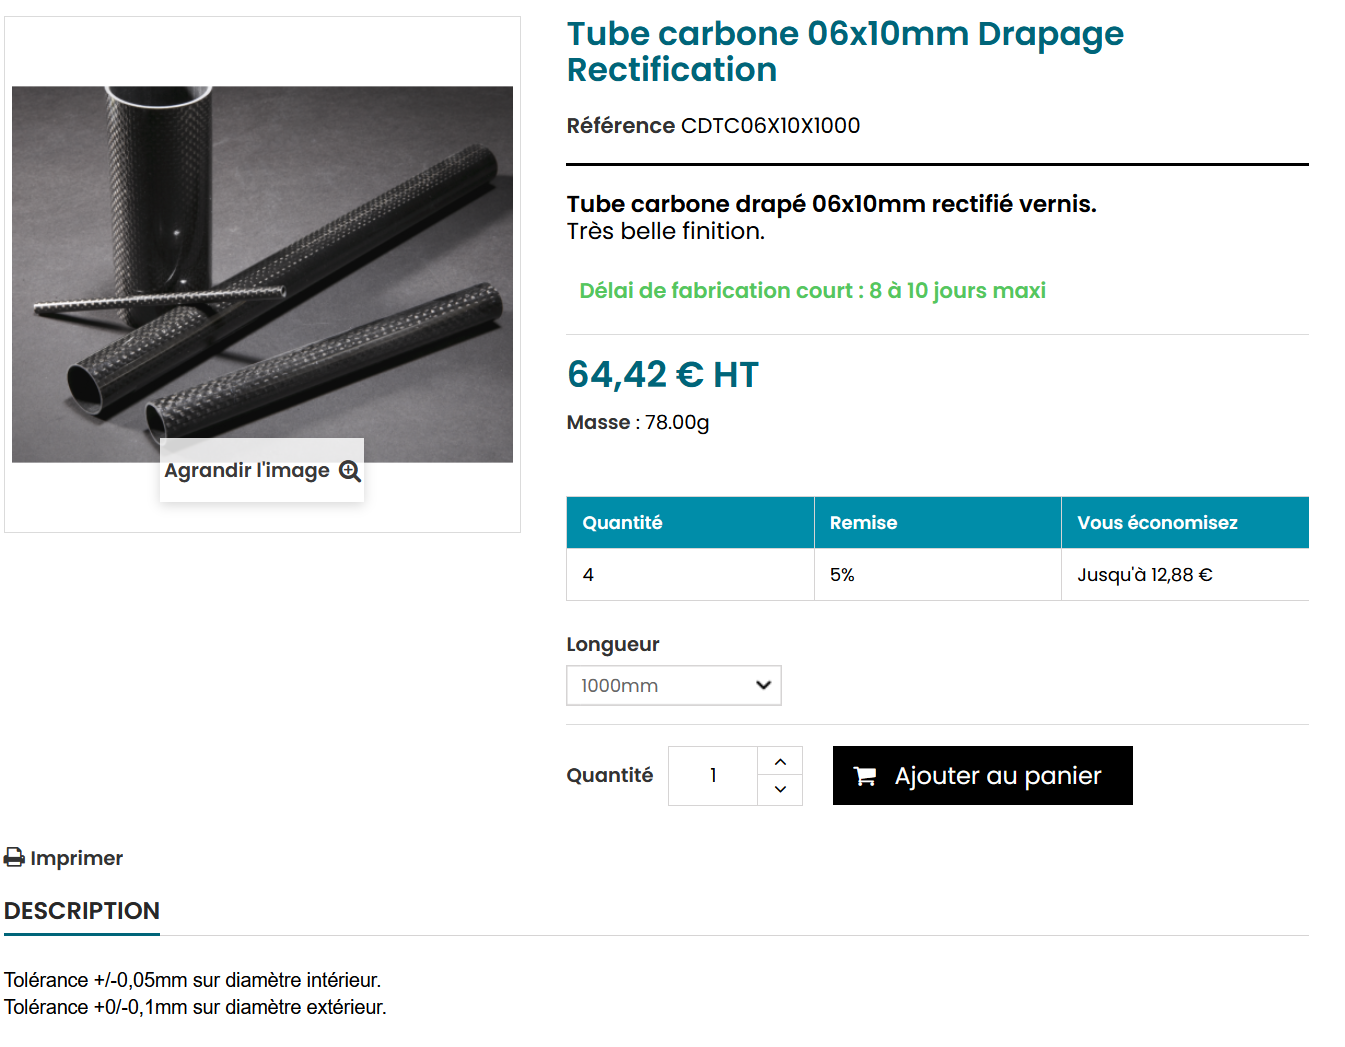The height and width of the screenshot is (1047, 1345).
Task: Click the Imprimer link
Action: (64, 858)
